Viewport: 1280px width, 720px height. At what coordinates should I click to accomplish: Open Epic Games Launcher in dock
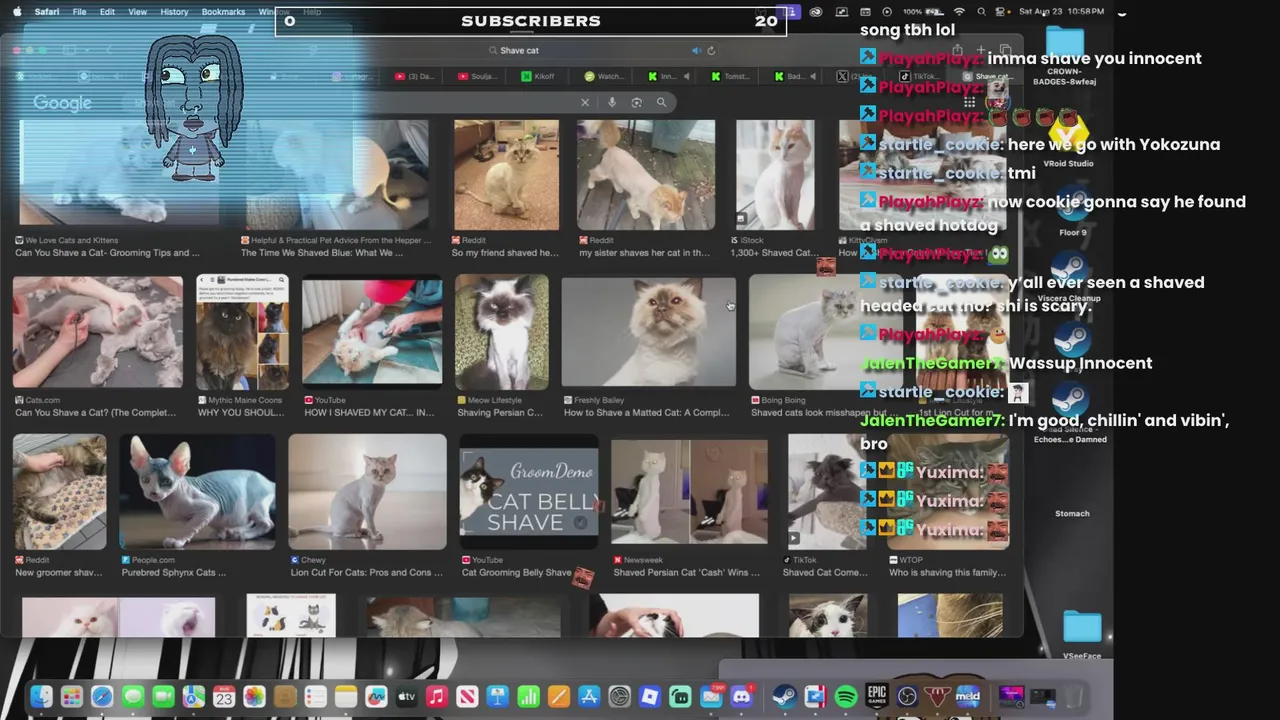click(877, 697)
